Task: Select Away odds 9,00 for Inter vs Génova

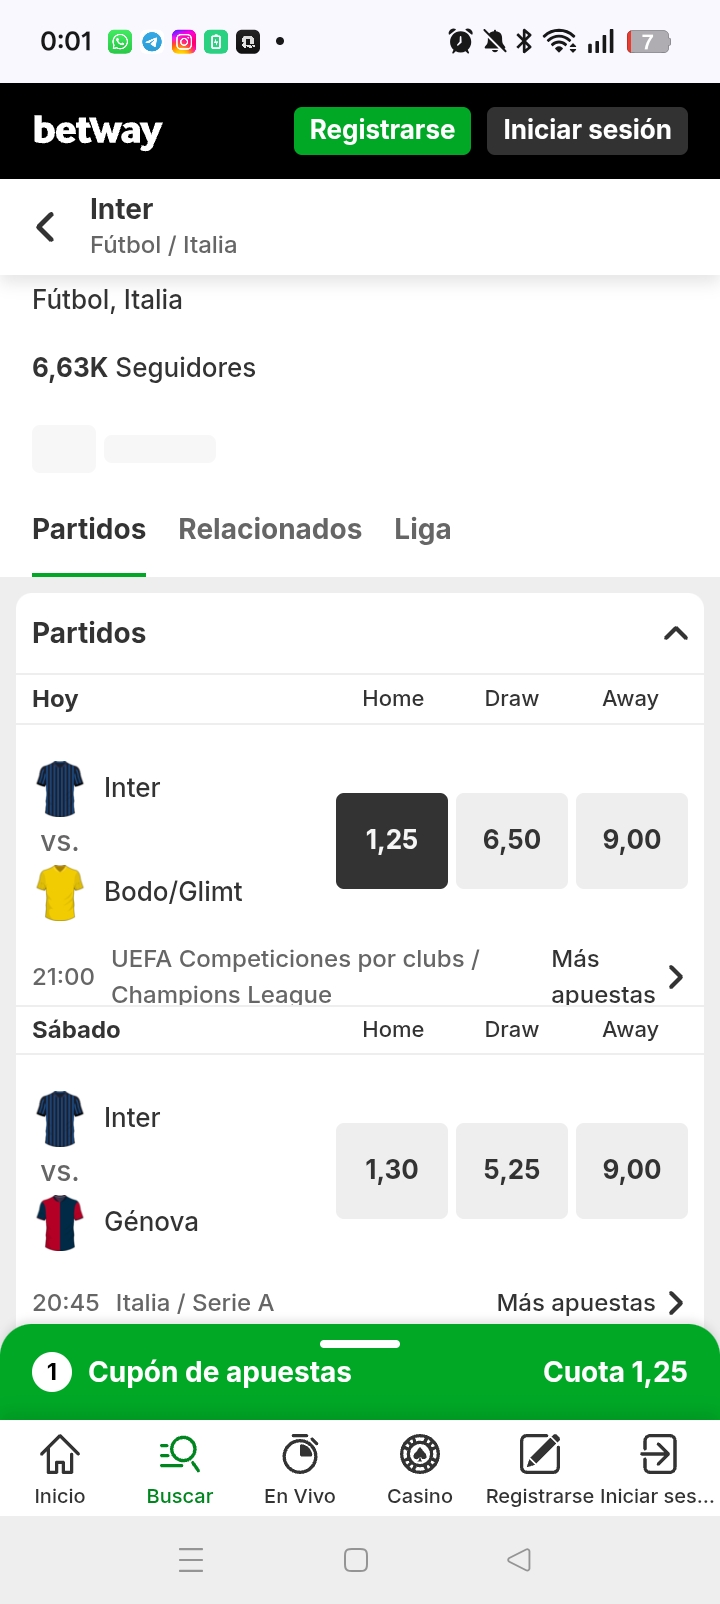Action: (x=632, y=1170)
